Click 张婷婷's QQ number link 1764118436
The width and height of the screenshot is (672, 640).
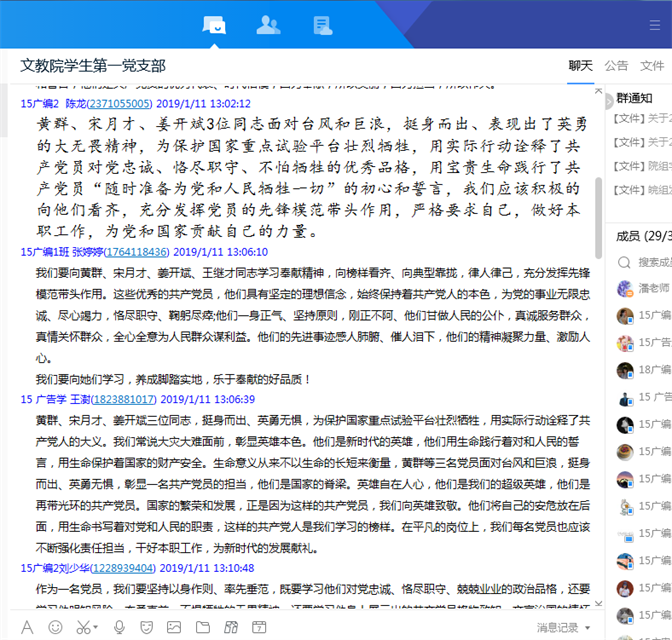(137, 252)
